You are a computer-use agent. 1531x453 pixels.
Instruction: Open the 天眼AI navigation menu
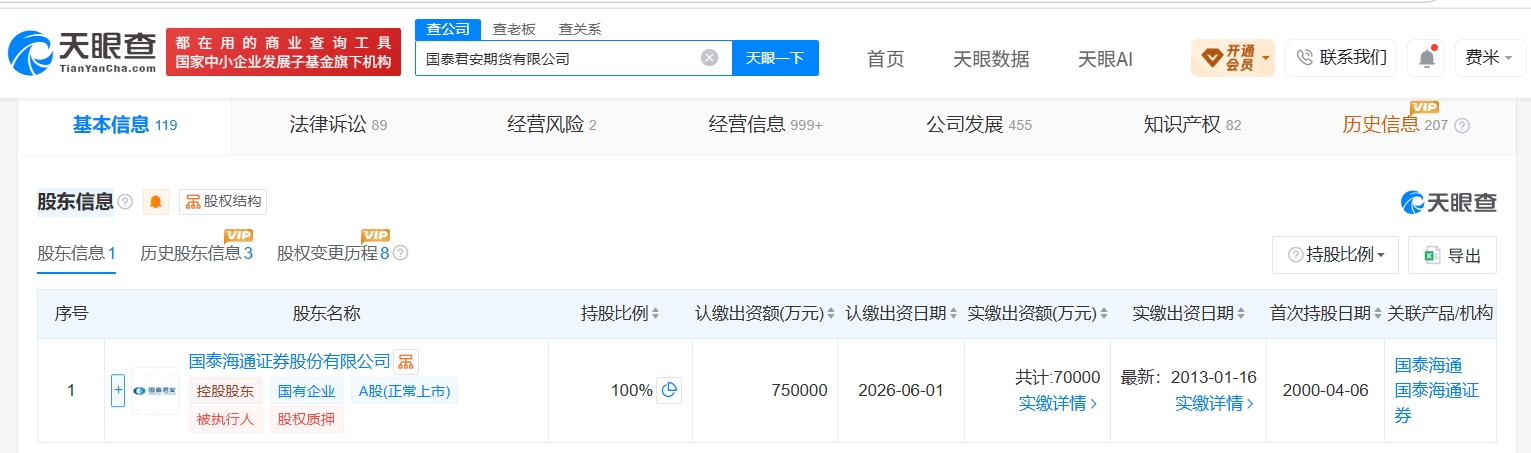pyautogui.click(x=1105, y=59)
